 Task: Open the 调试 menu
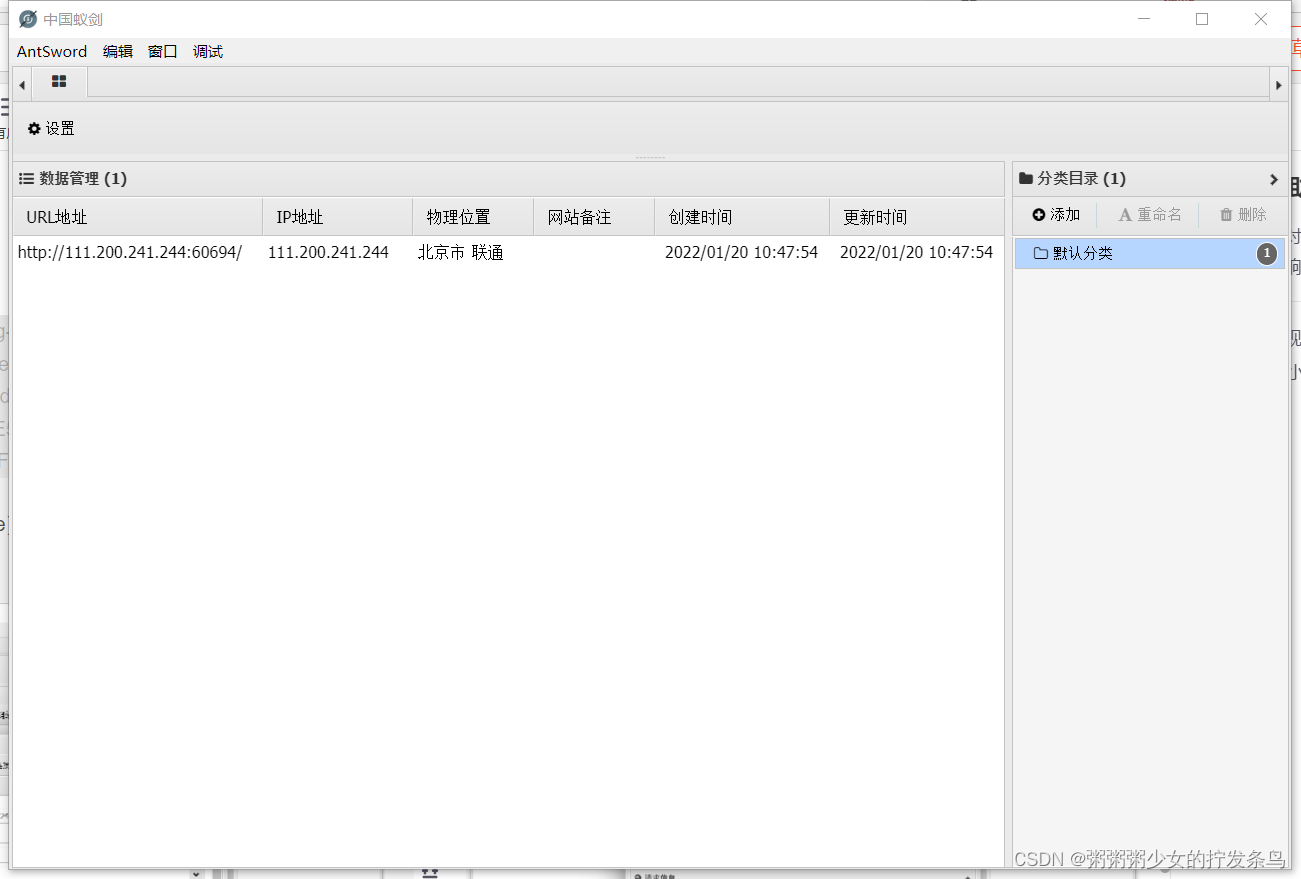tap(208, 51)
